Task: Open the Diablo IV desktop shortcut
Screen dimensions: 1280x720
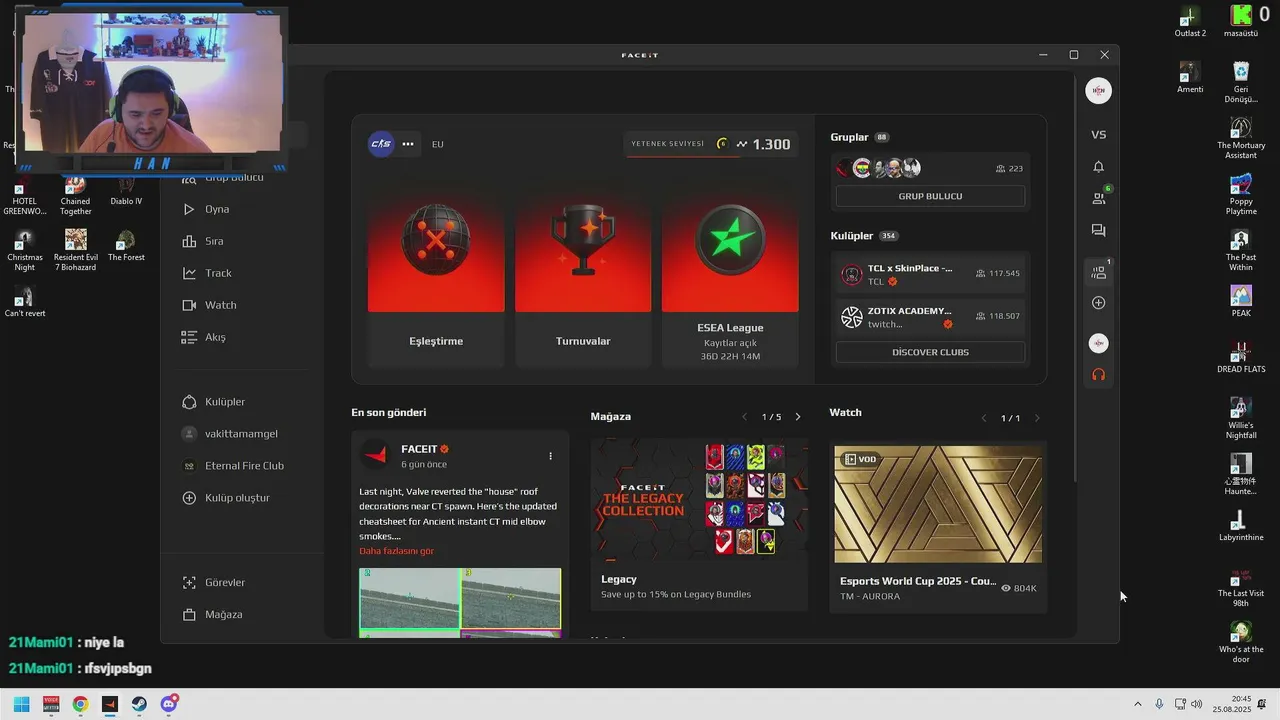Action: tap(126, 190)
